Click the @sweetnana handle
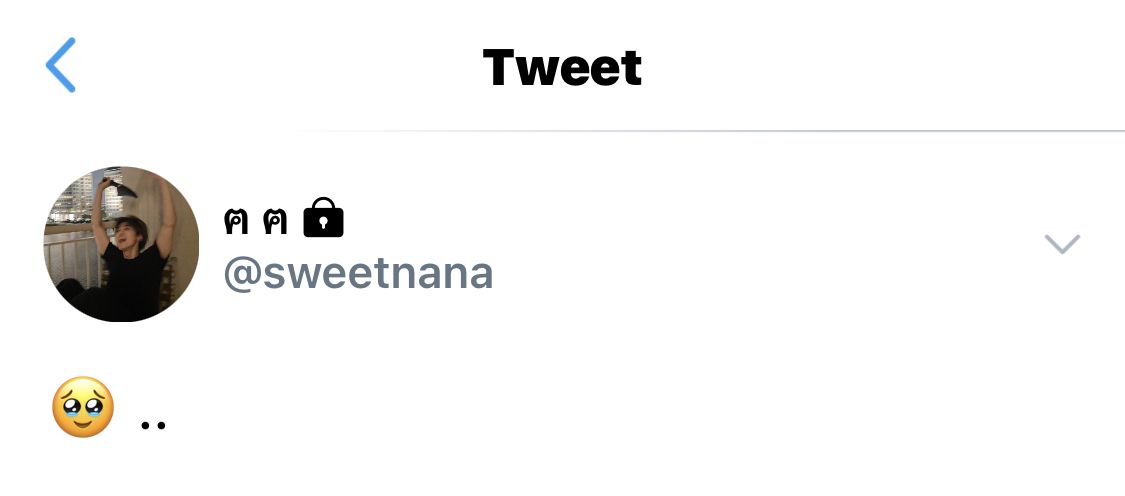Viewport: 1125px width, 496px height. tap(358, 272)
